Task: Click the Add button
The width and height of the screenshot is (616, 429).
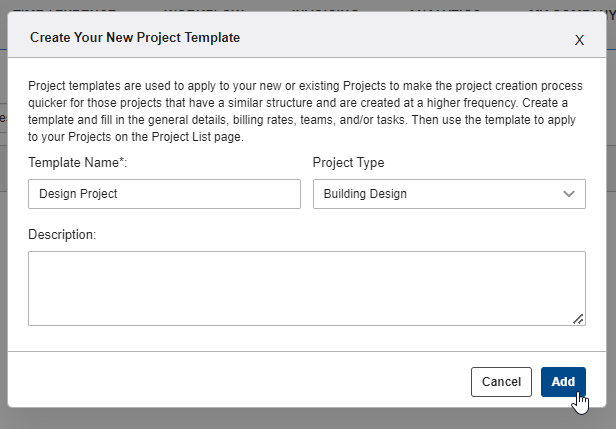Action: pos(563,382)
